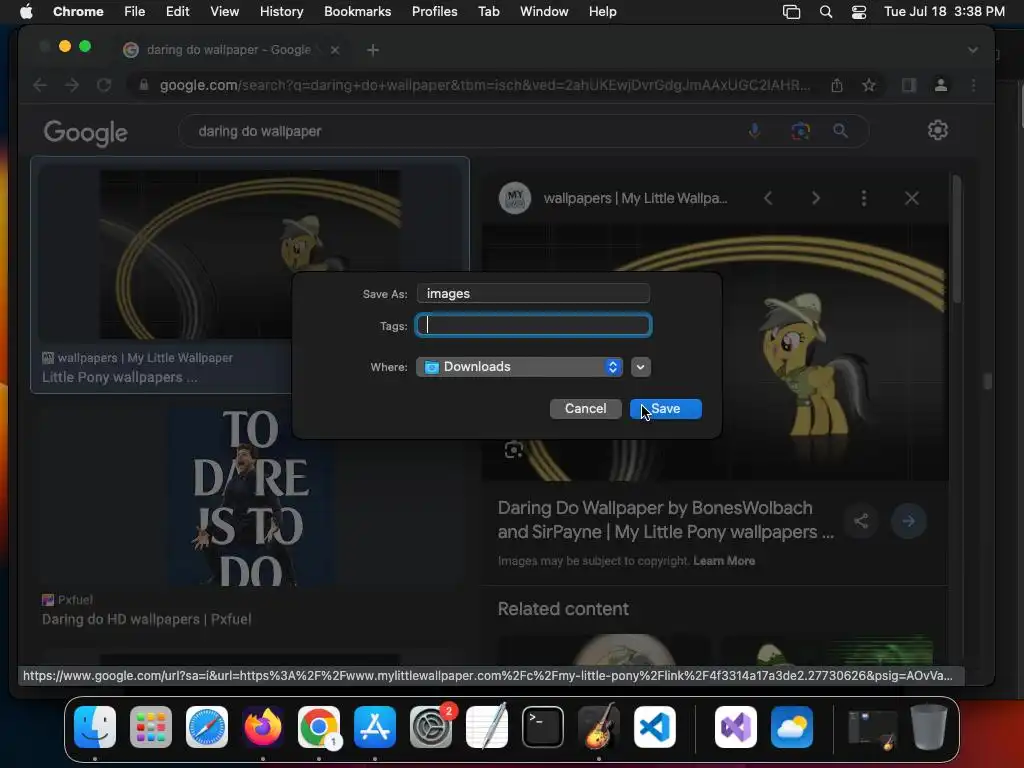Open the Tab menu
Viewport: 1024px width, 768px height.
pos(488,12)
